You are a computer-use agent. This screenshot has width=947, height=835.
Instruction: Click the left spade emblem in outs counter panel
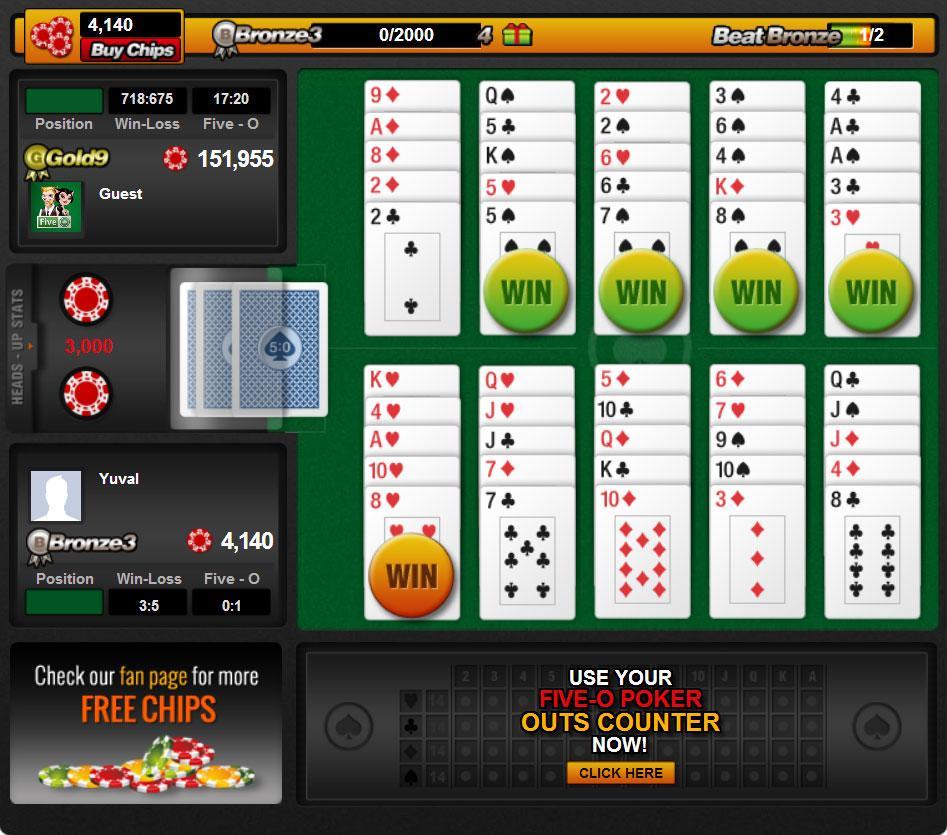point(348,726)
